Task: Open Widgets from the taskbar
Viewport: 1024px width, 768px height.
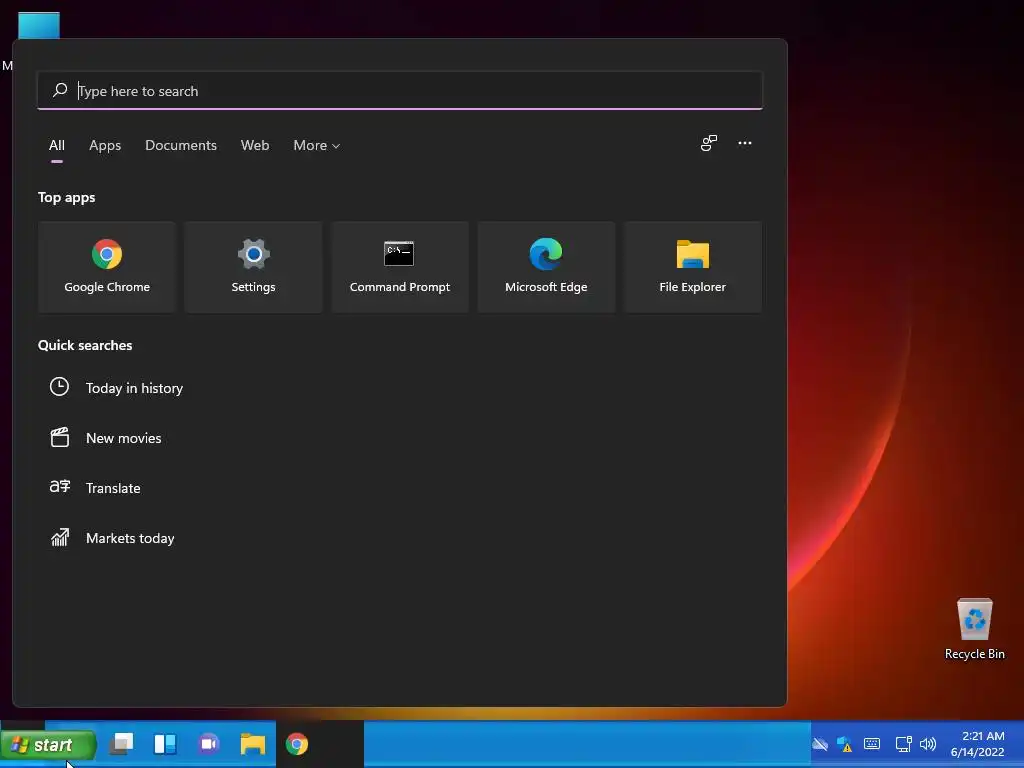Action: point(165,744)
